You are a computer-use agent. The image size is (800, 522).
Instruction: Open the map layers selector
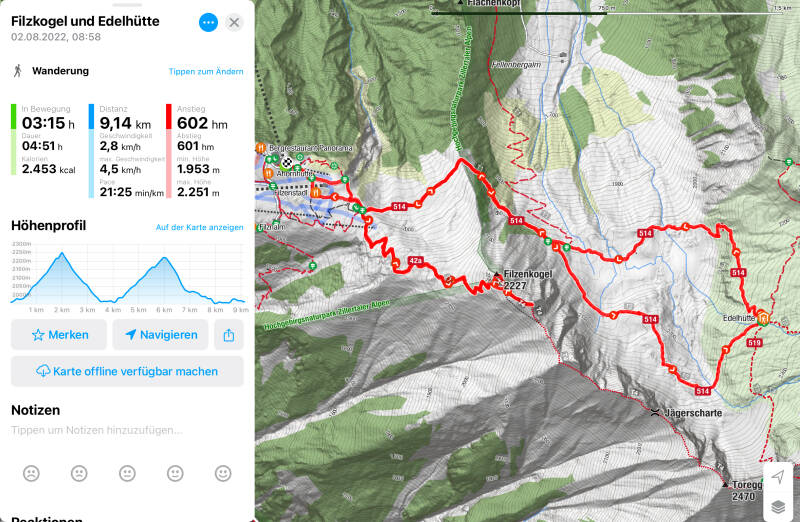[777, 507]
